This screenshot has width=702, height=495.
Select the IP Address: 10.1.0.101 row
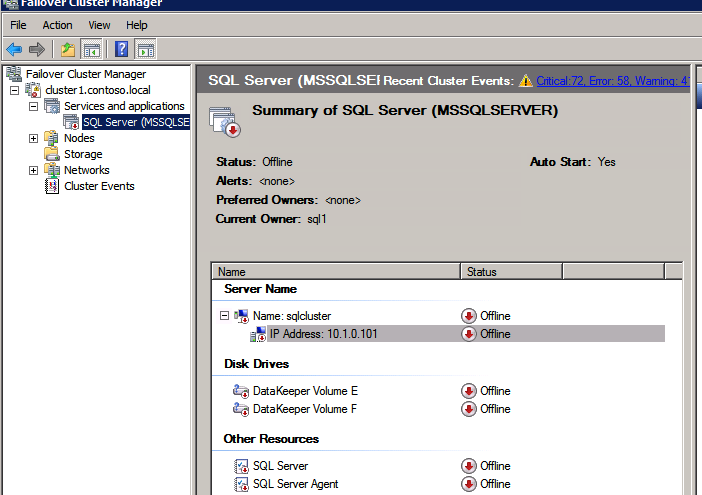(466, 334)
